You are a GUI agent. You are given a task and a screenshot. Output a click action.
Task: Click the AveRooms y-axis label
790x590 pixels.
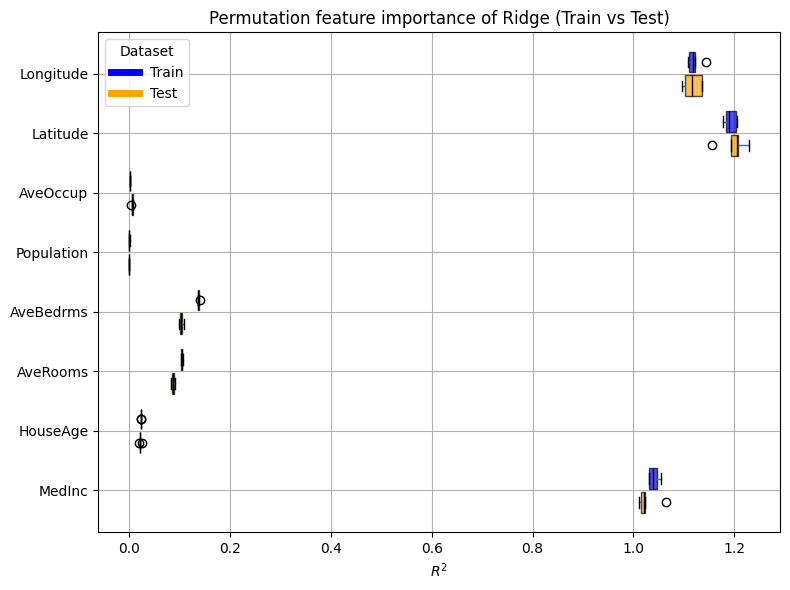[52, 372]
